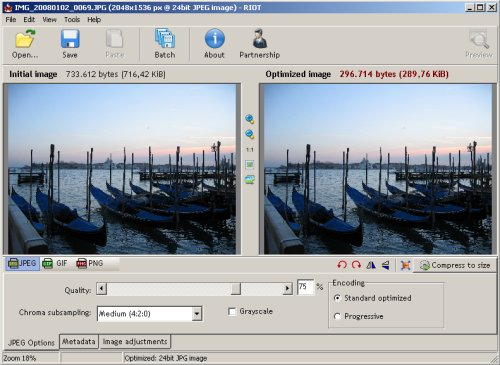This screenshot has height=365, width=500.
Task: Select Standard optimized encoding
Action: (x=337, y=298)
